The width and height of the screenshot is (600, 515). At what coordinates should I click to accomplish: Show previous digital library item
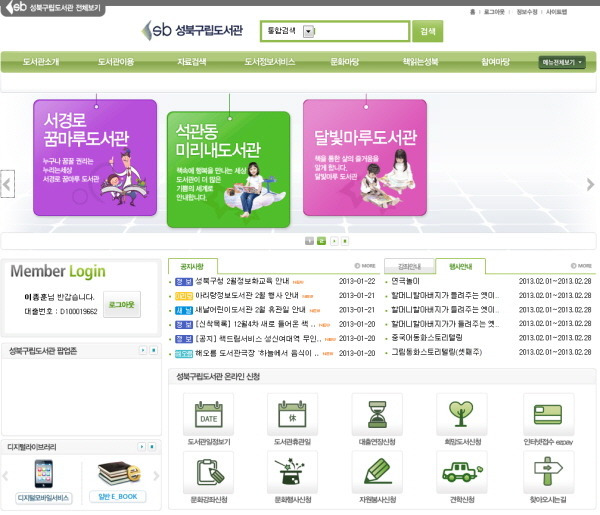[x=5, y=476]
